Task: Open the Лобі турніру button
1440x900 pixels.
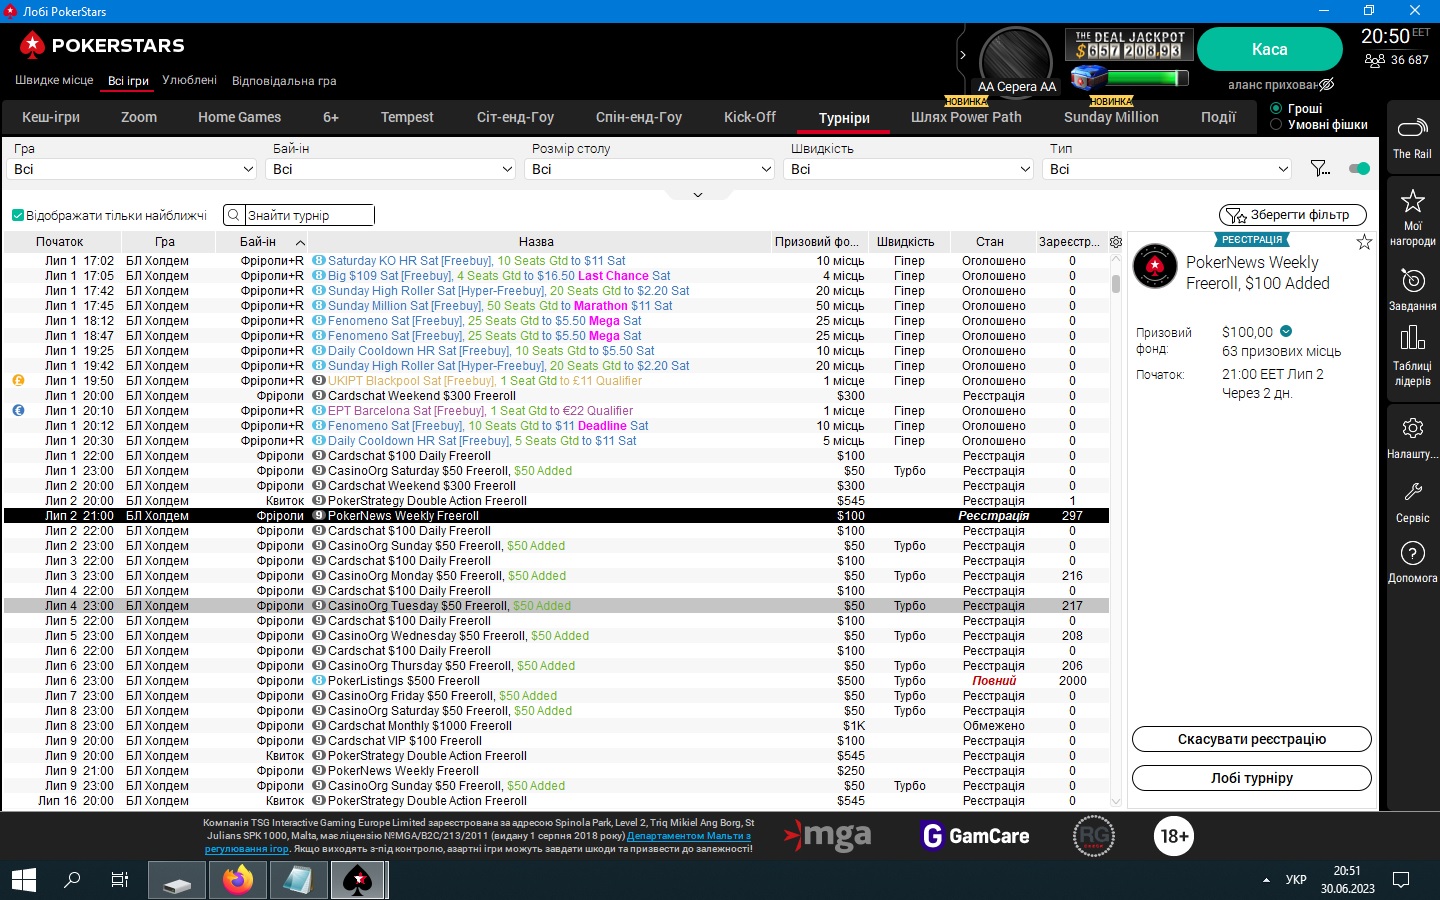Action: pos(1251,778)
